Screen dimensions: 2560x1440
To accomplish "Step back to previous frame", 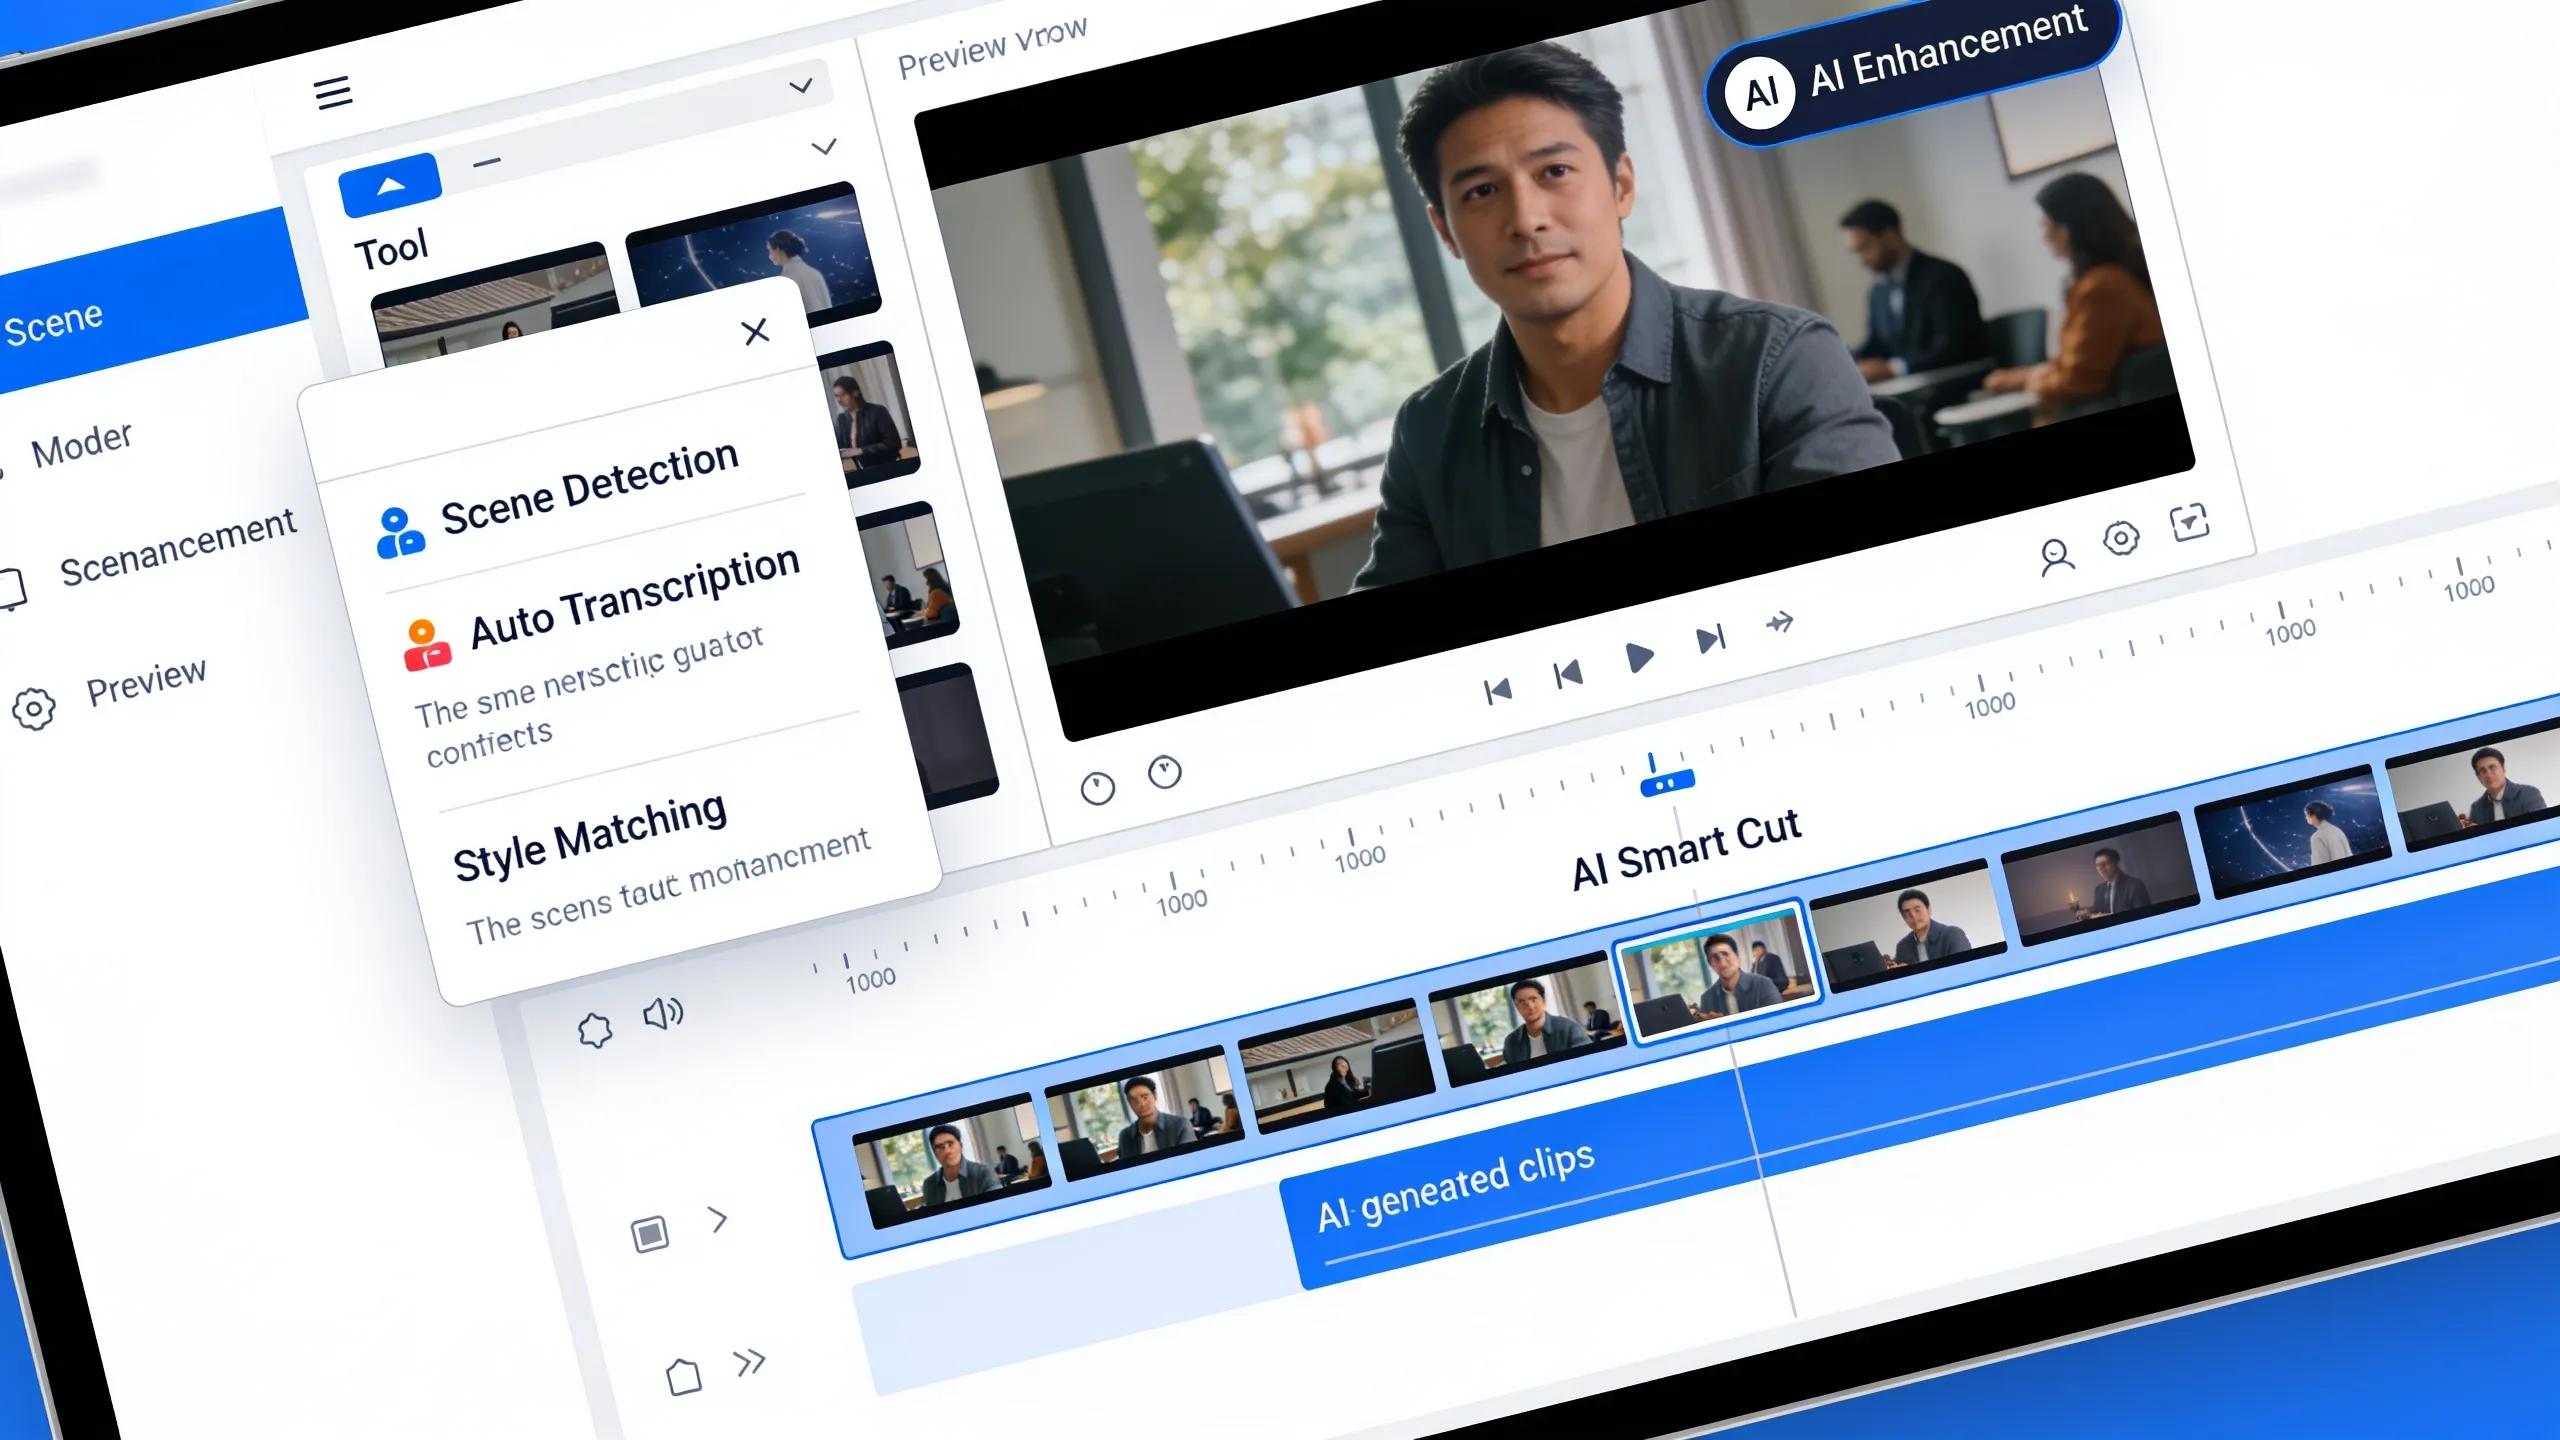I will 1568,675.
